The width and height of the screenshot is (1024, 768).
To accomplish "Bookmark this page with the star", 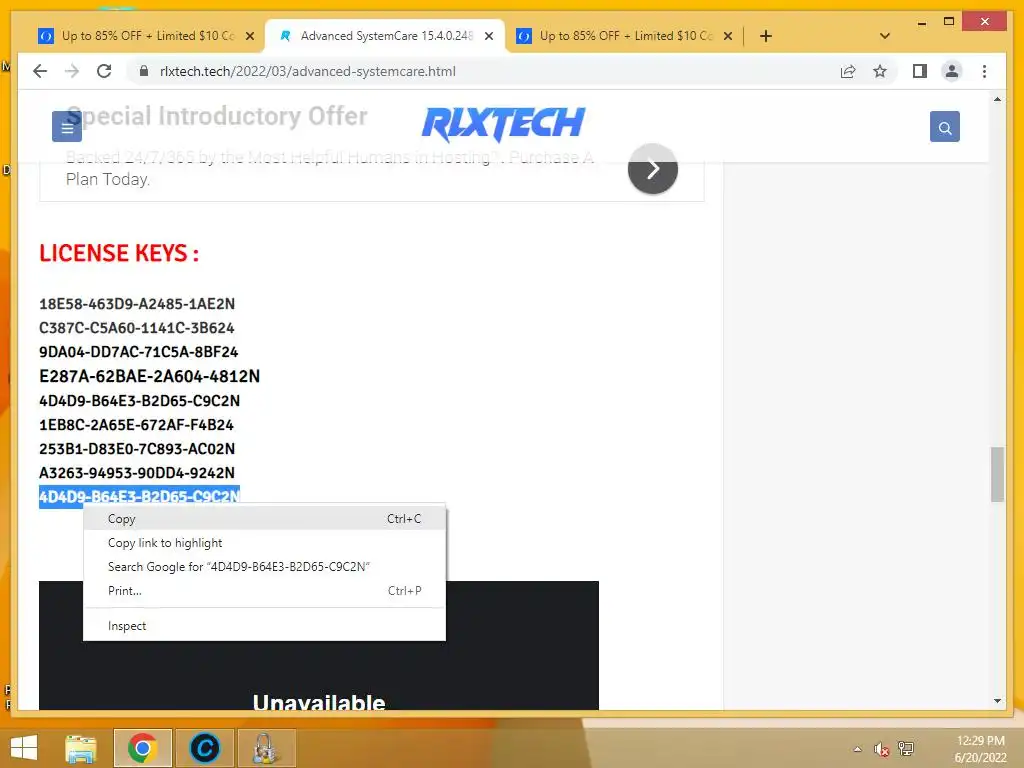I will click(x=880, y=71).
